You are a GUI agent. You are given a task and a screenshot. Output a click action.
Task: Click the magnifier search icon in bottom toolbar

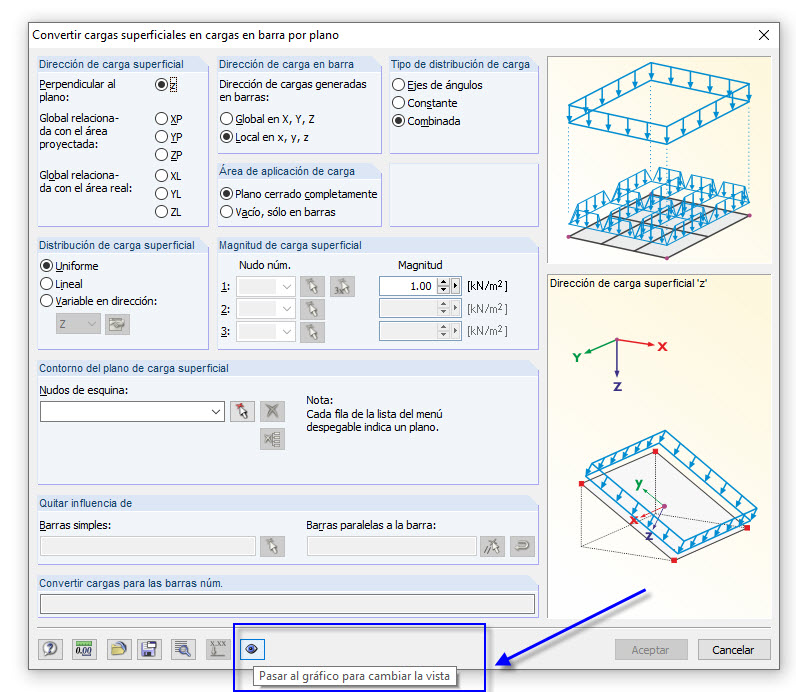(x=183, y=649)
